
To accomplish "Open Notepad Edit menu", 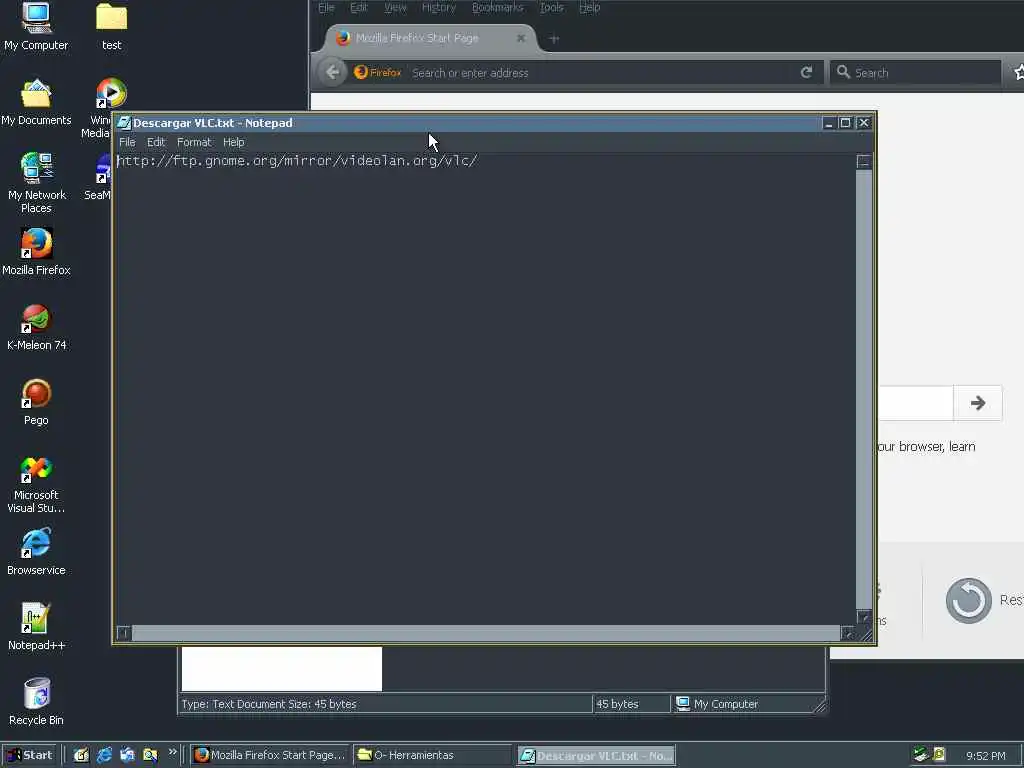I will pos(155,142).
